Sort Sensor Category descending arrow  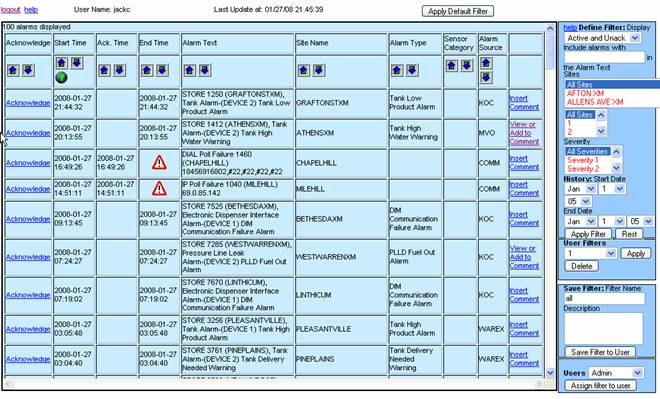tap(467, 66)
